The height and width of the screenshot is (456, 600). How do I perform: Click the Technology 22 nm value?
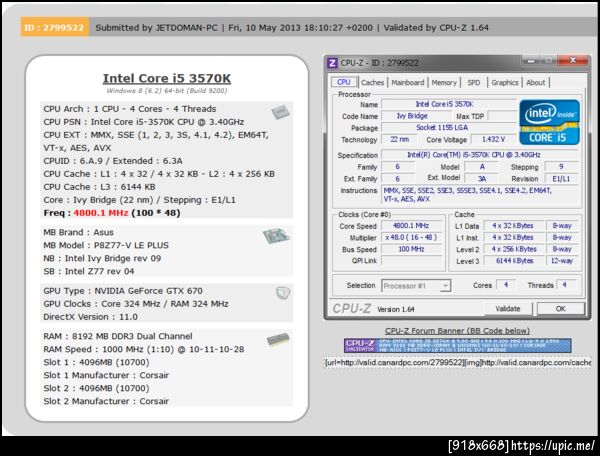pos(399,140)
